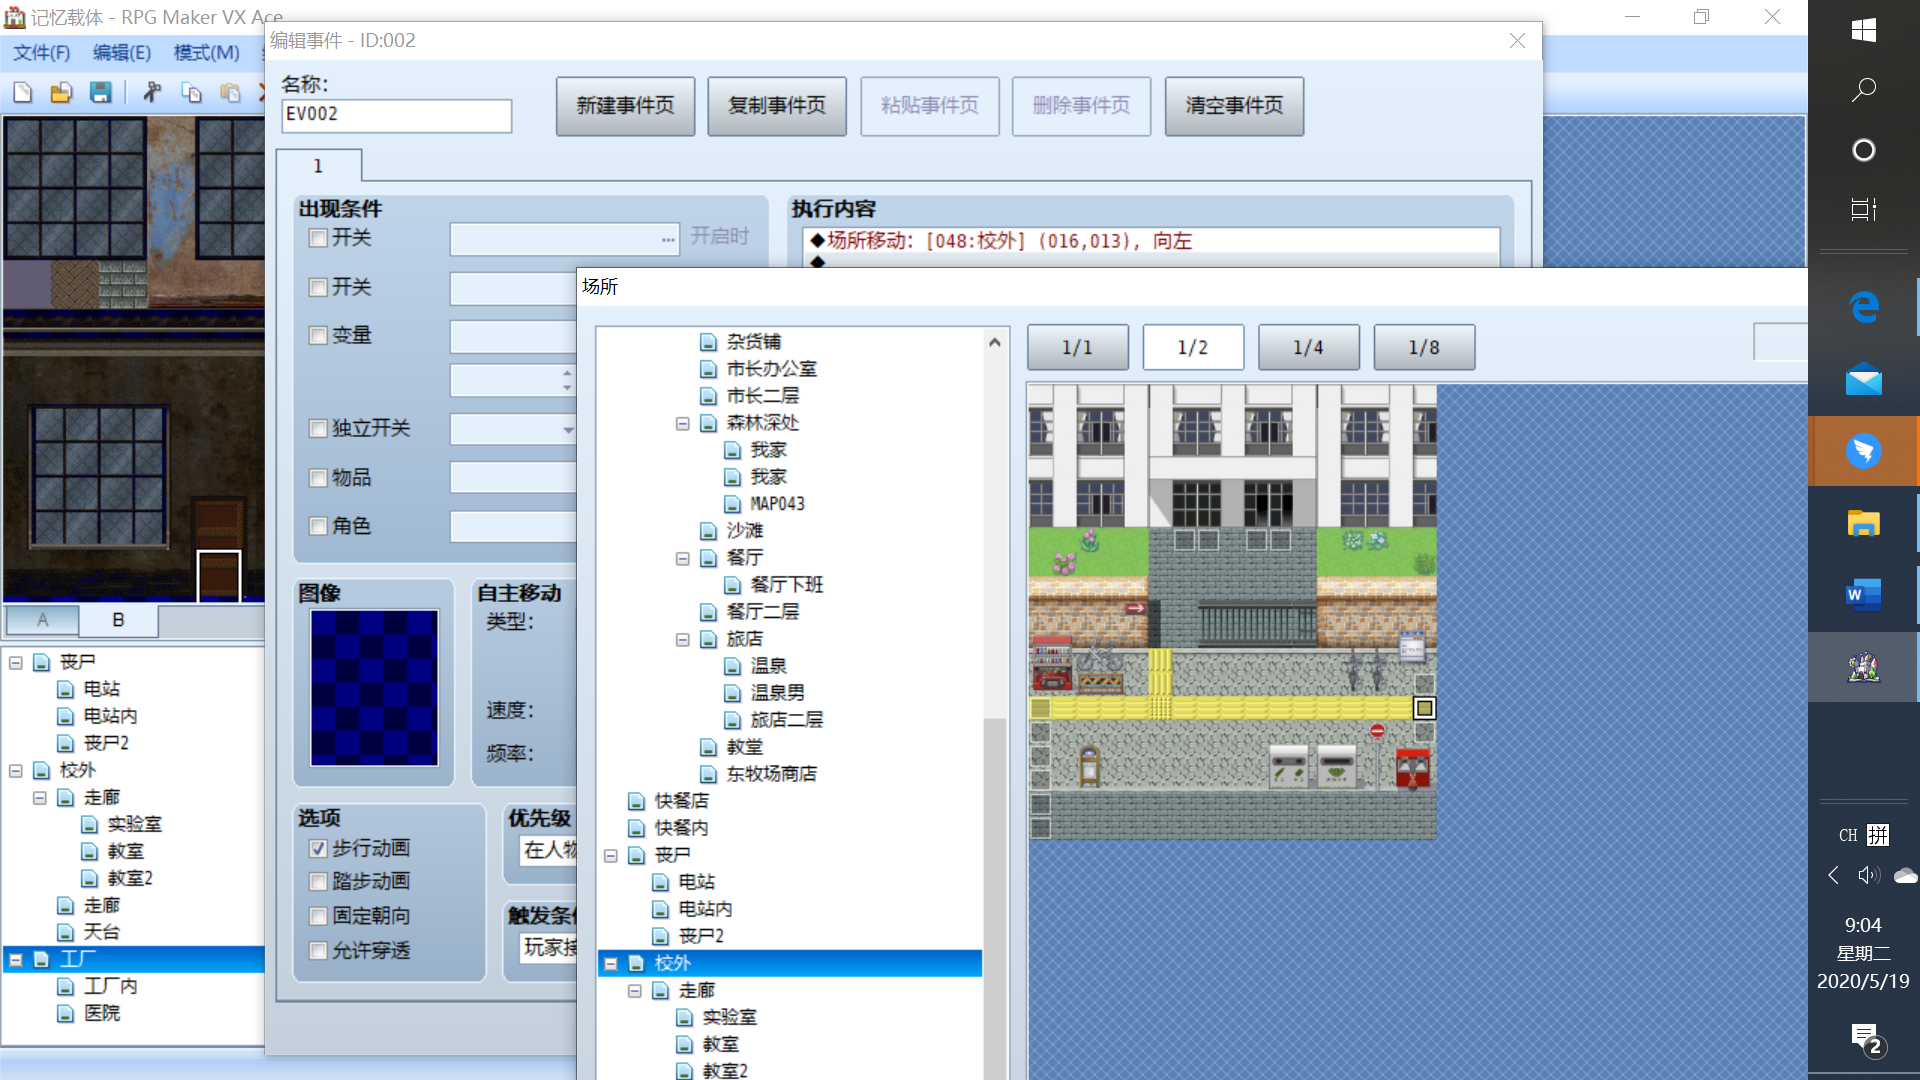Enable the first 开关 condition checkbox

tap(318, 238)
